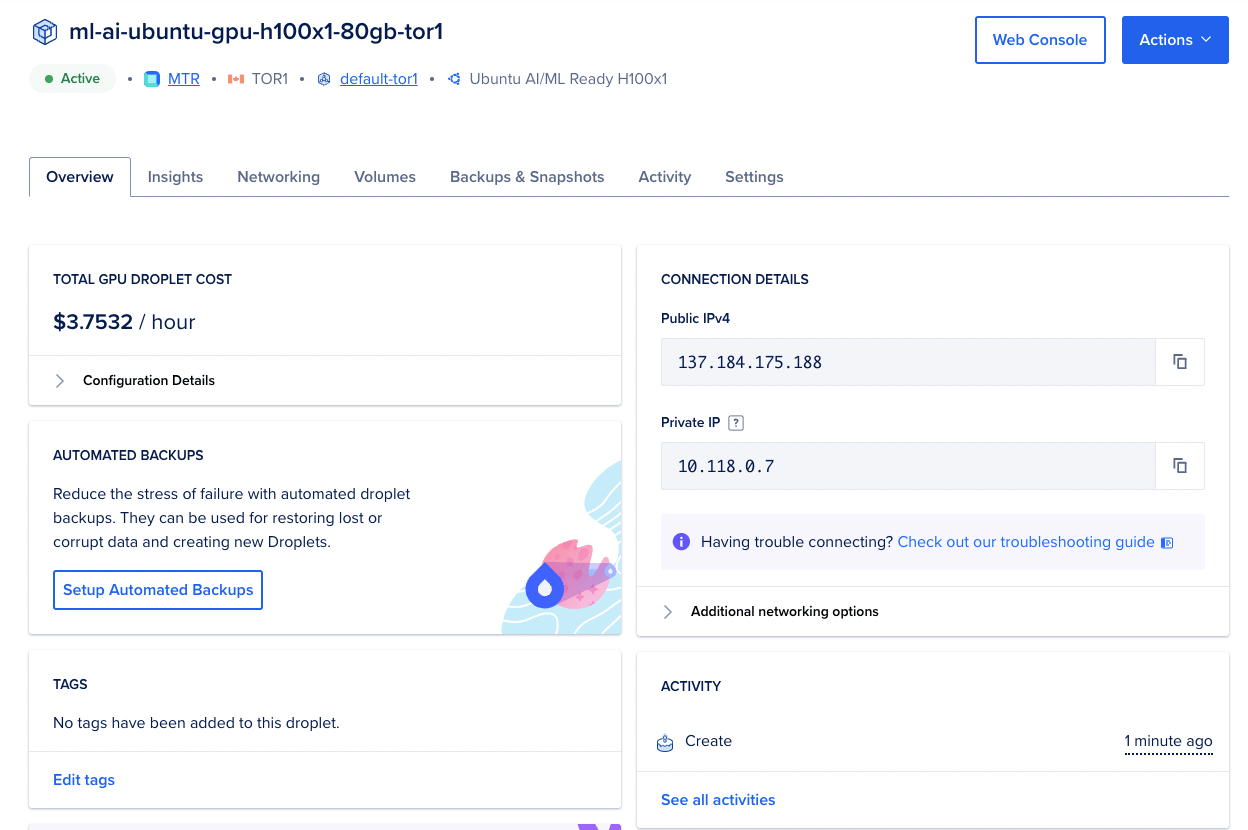Open the Actions dropdown menu
Screen dimensions: 1248x830
(1175, 40)
